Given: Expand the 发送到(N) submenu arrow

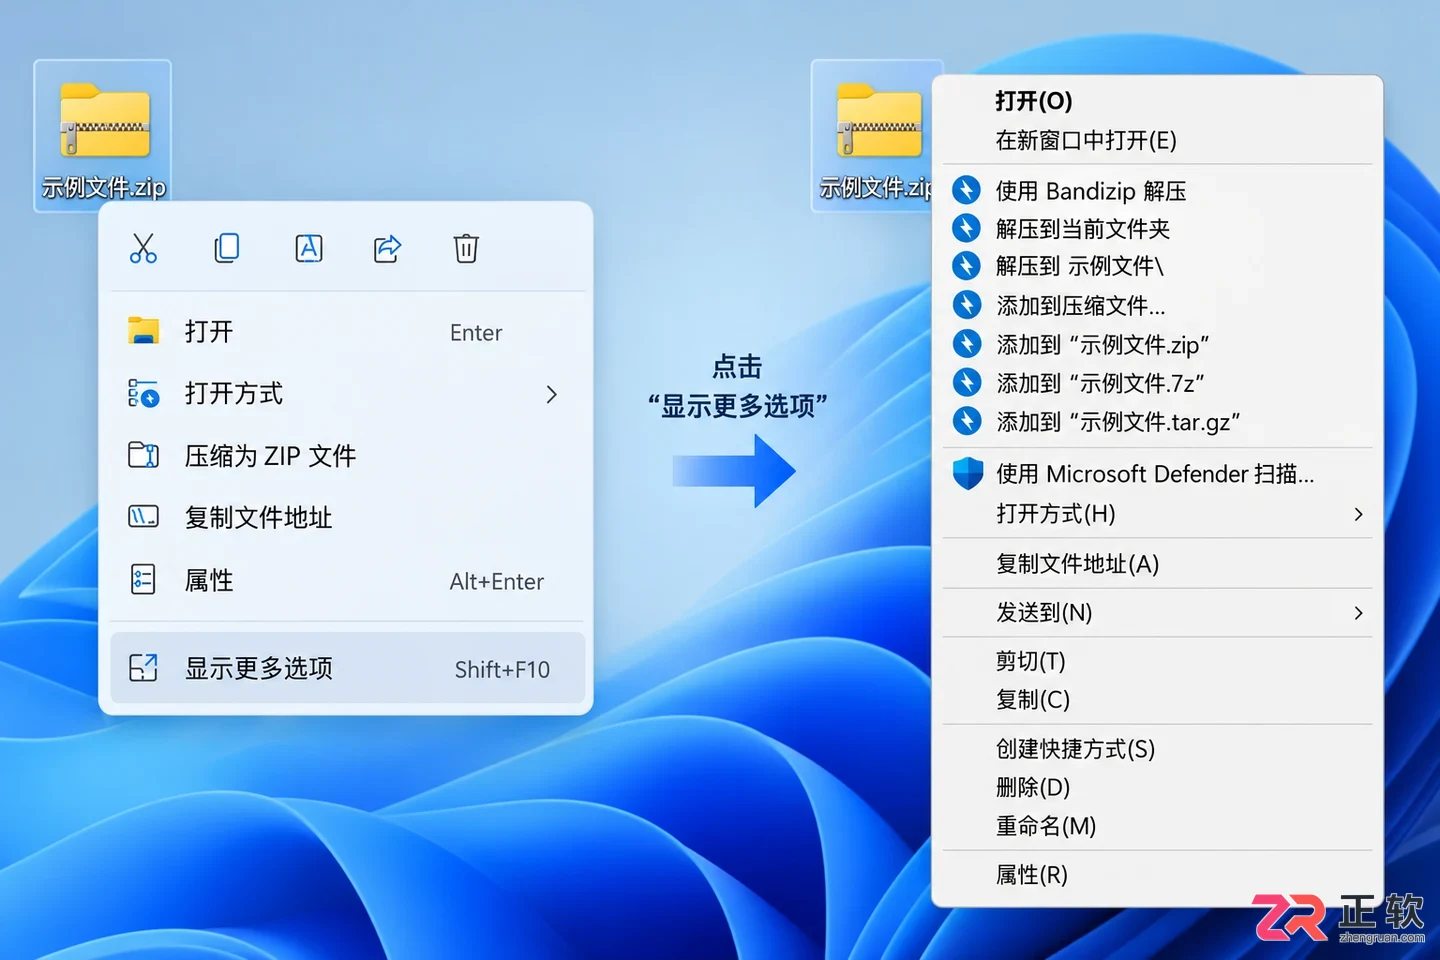Looking at the screenshot, I should click(1358, 613).
